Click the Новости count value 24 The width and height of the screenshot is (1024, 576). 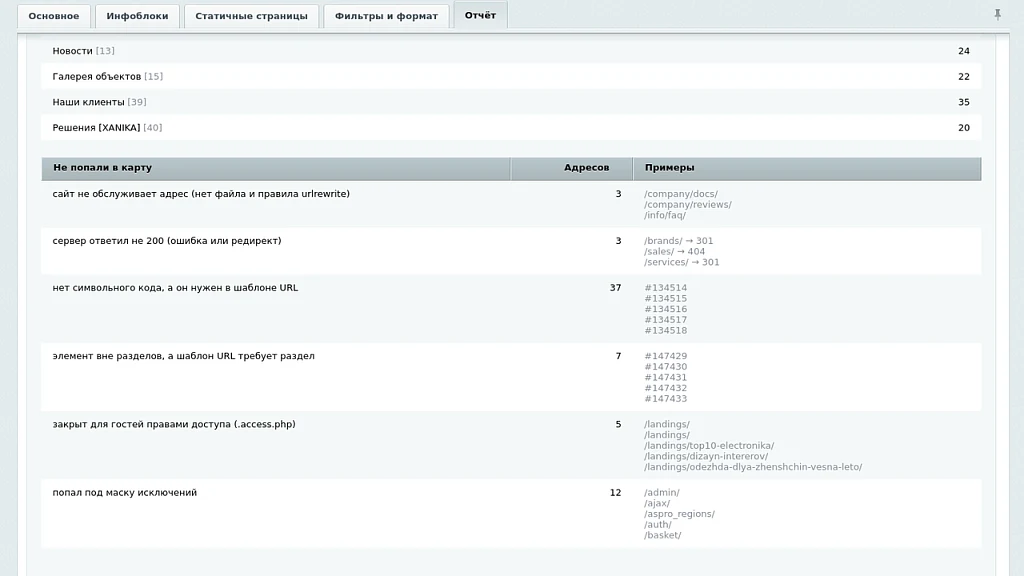[x=963, y=51]
